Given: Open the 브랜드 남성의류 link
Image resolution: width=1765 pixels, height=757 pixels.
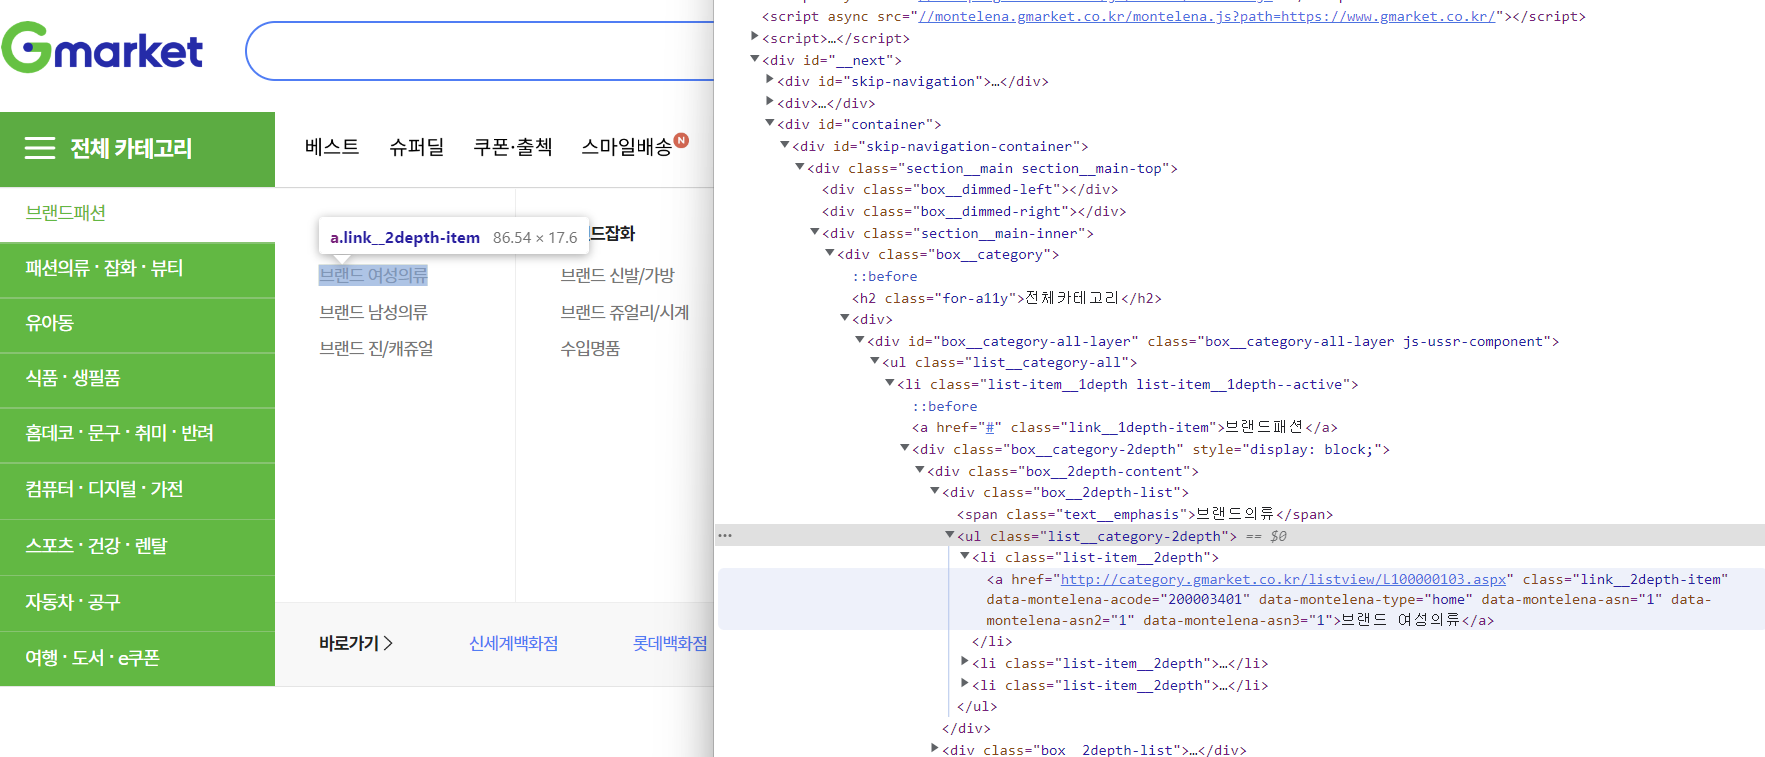Looking at the screenshot, I should (373, 312).
